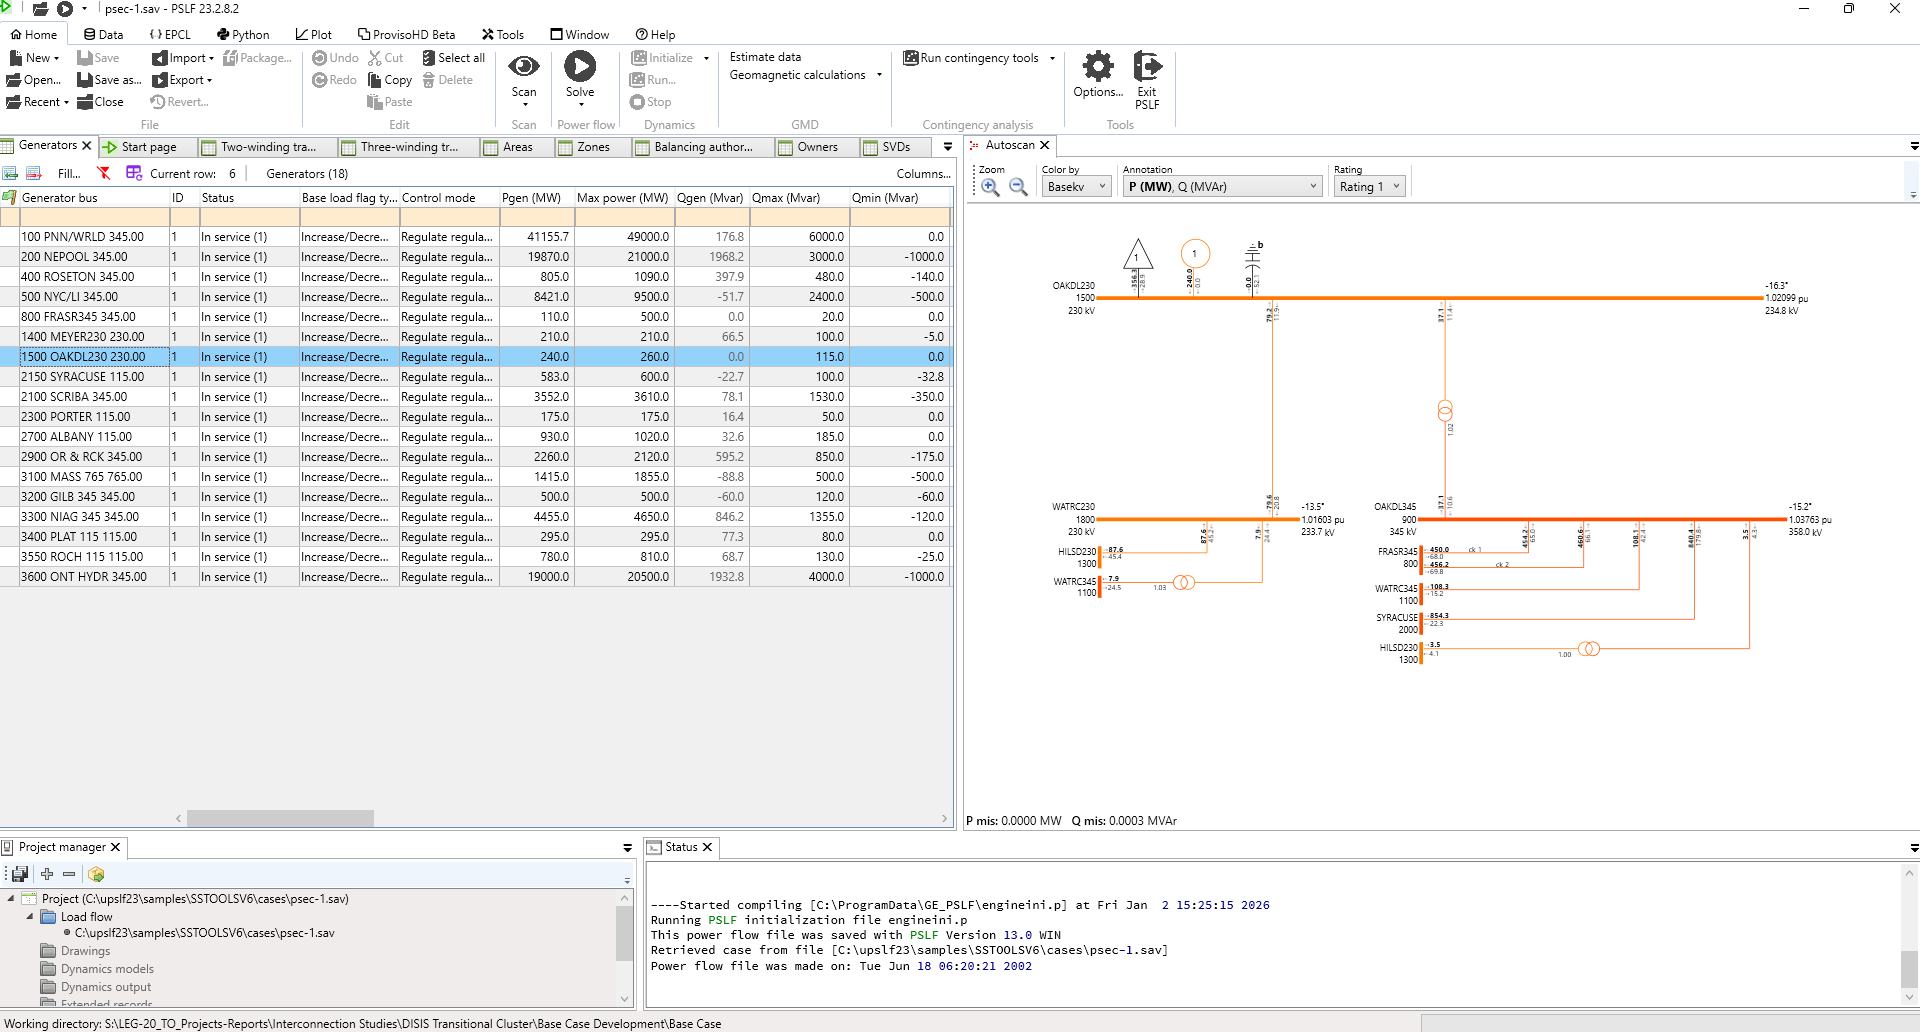
Task: Collapse the Load flow tree node
Action: [x=30, y=916]
